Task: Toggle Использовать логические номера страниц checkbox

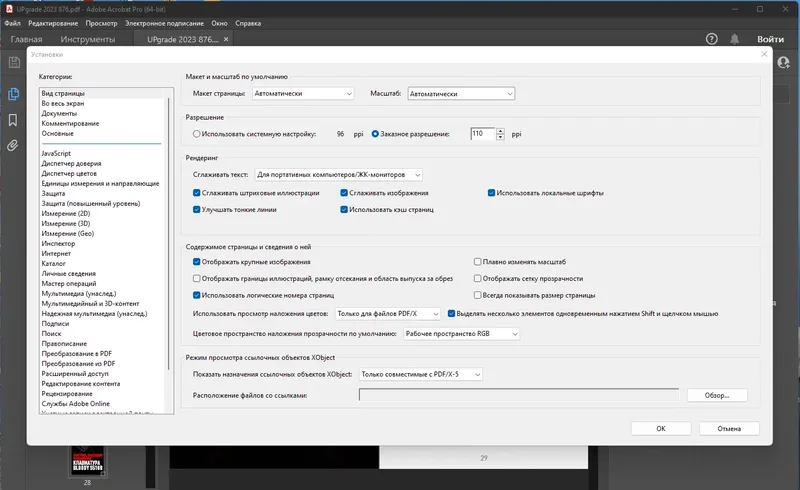Action: [x=196, y=295]
